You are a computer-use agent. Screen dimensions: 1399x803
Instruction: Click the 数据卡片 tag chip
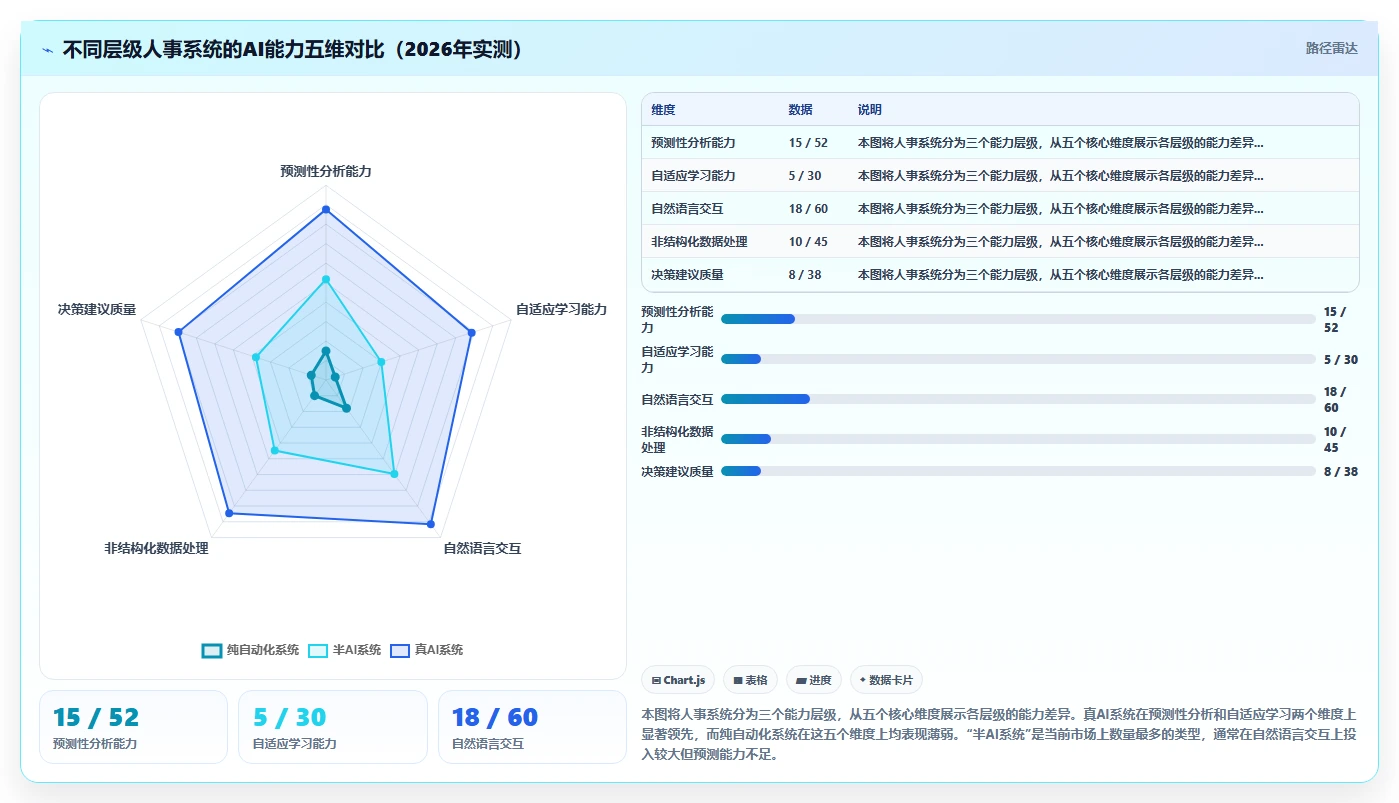coord(886,680)
